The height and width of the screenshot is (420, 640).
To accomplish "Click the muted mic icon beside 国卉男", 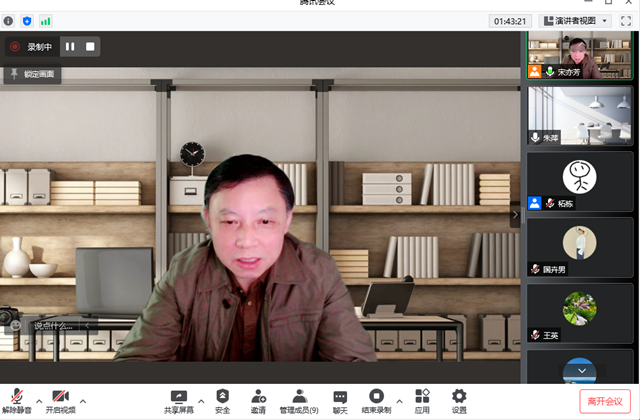I will click(535, 269).
